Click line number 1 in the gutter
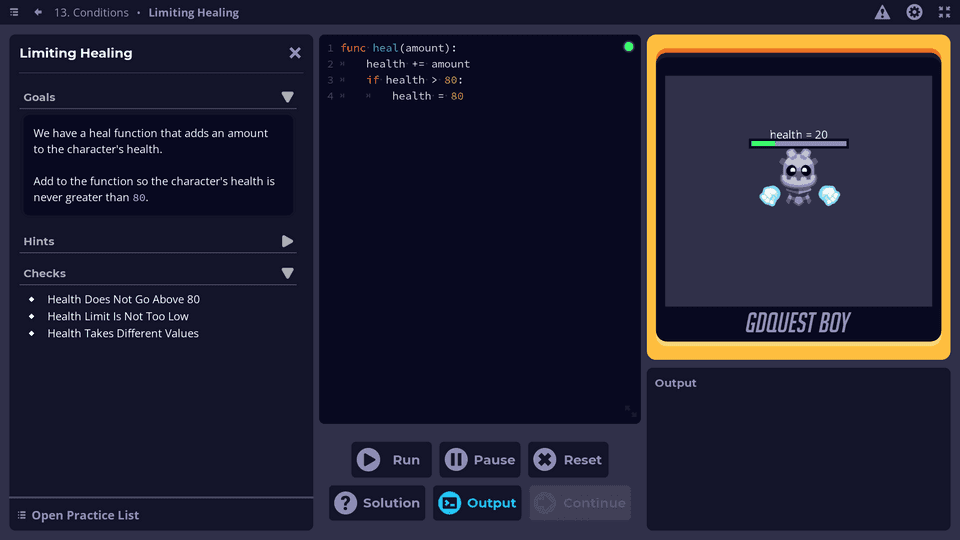 [x=330, y=48]
